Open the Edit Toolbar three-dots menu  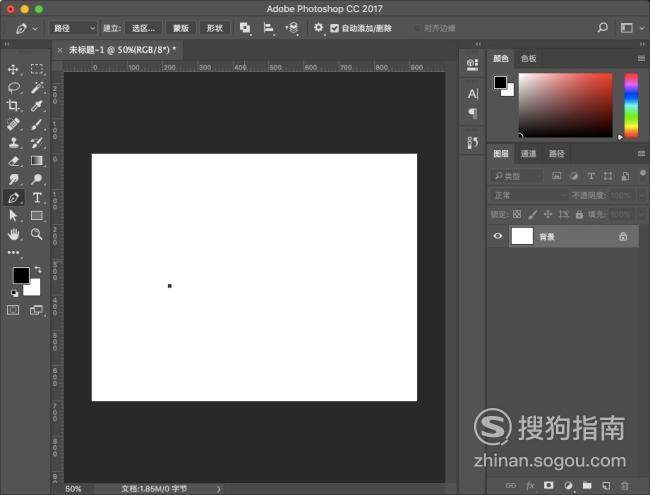(x=13, y=252)
